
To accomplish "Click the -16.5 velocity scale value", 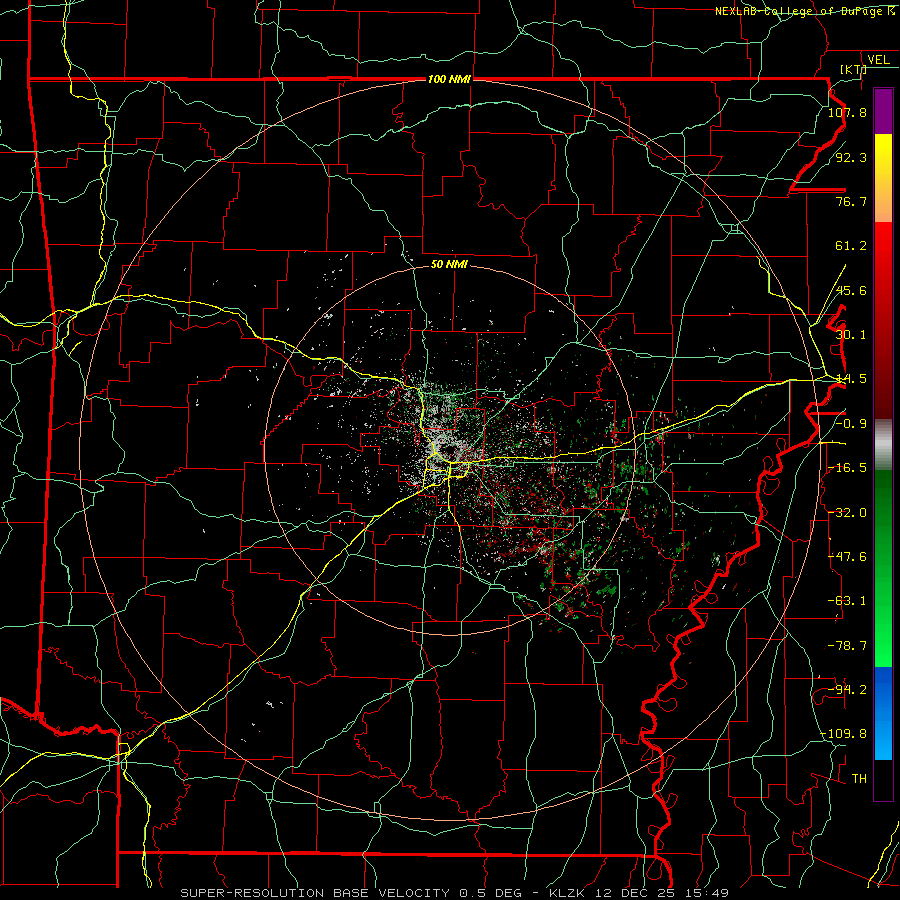I will (x=847, y=468).
